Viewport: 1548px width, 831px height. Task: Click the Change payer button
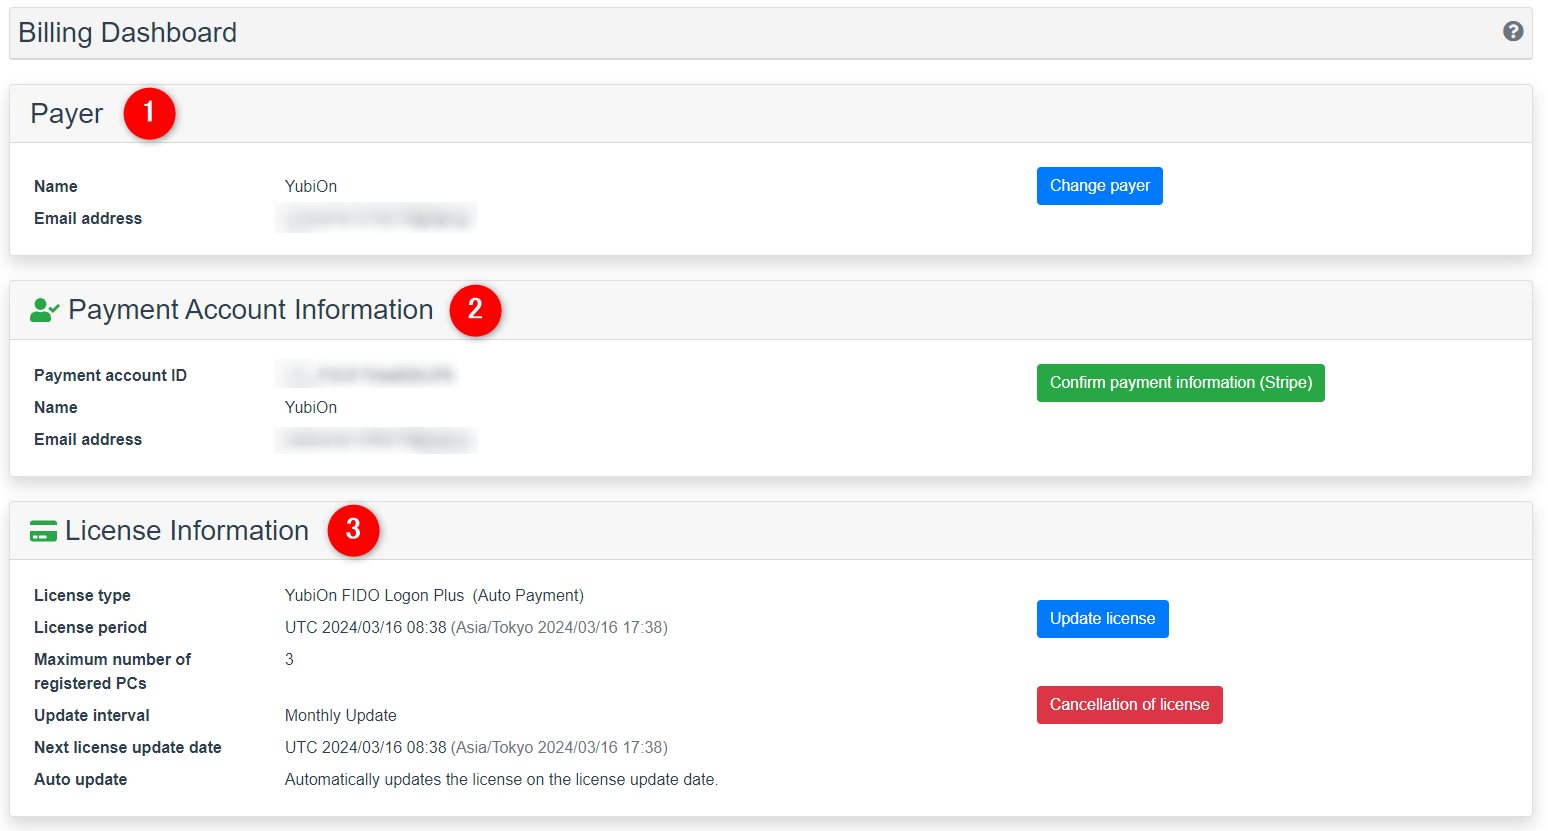pyautogui.click(x=1100, y=186)
